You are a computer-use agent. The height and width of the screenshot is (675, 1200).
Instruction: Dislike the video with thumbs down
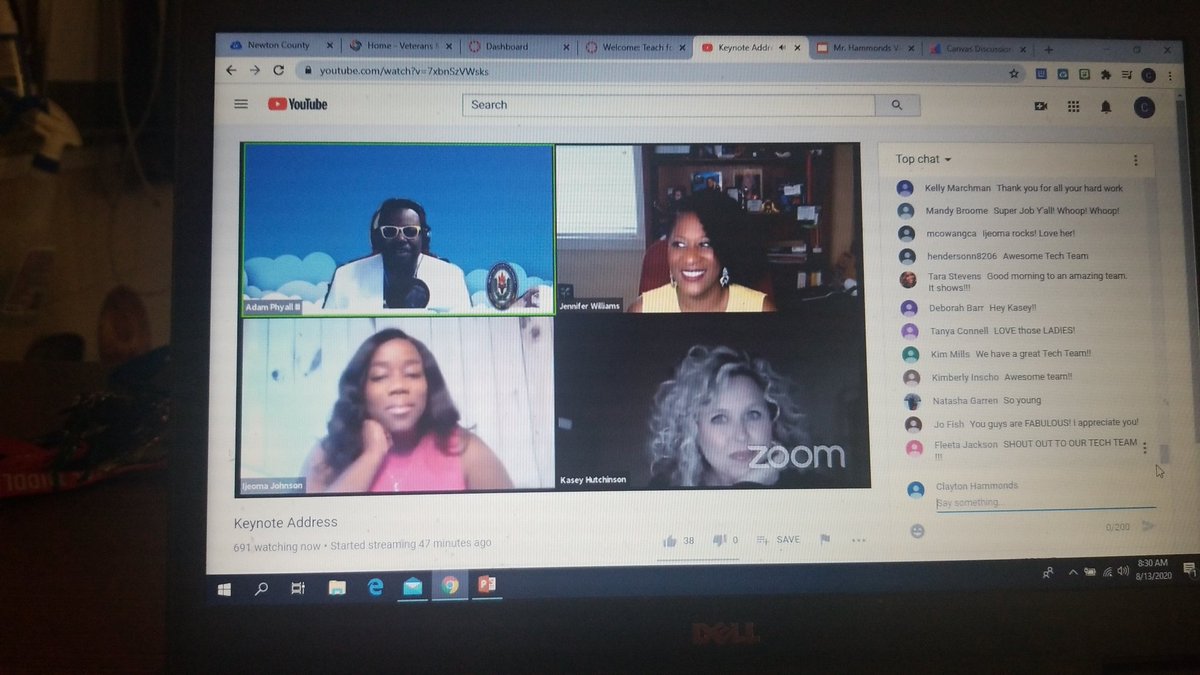coord(720,539)
